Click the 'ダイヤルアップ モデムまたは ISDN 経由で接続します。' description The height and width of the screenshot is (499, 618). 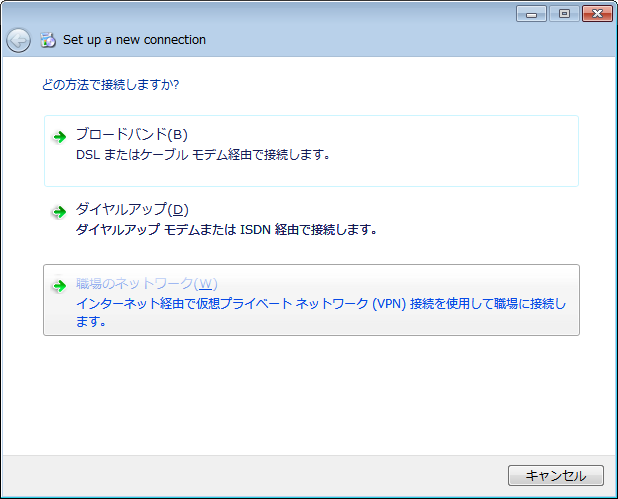click(x=226, y=229)
